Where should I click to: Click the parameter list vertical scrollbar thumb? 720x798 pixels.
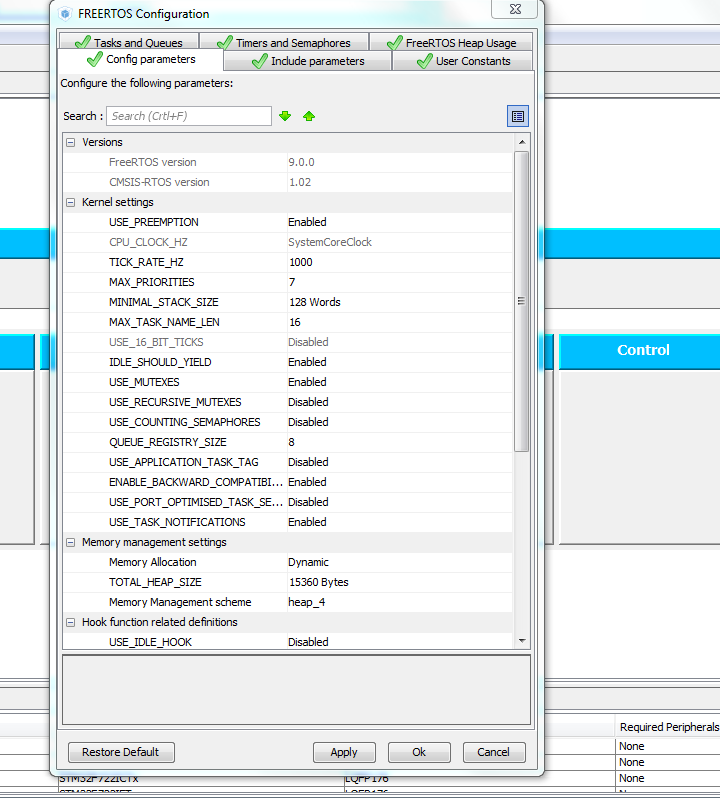[522, 301]
